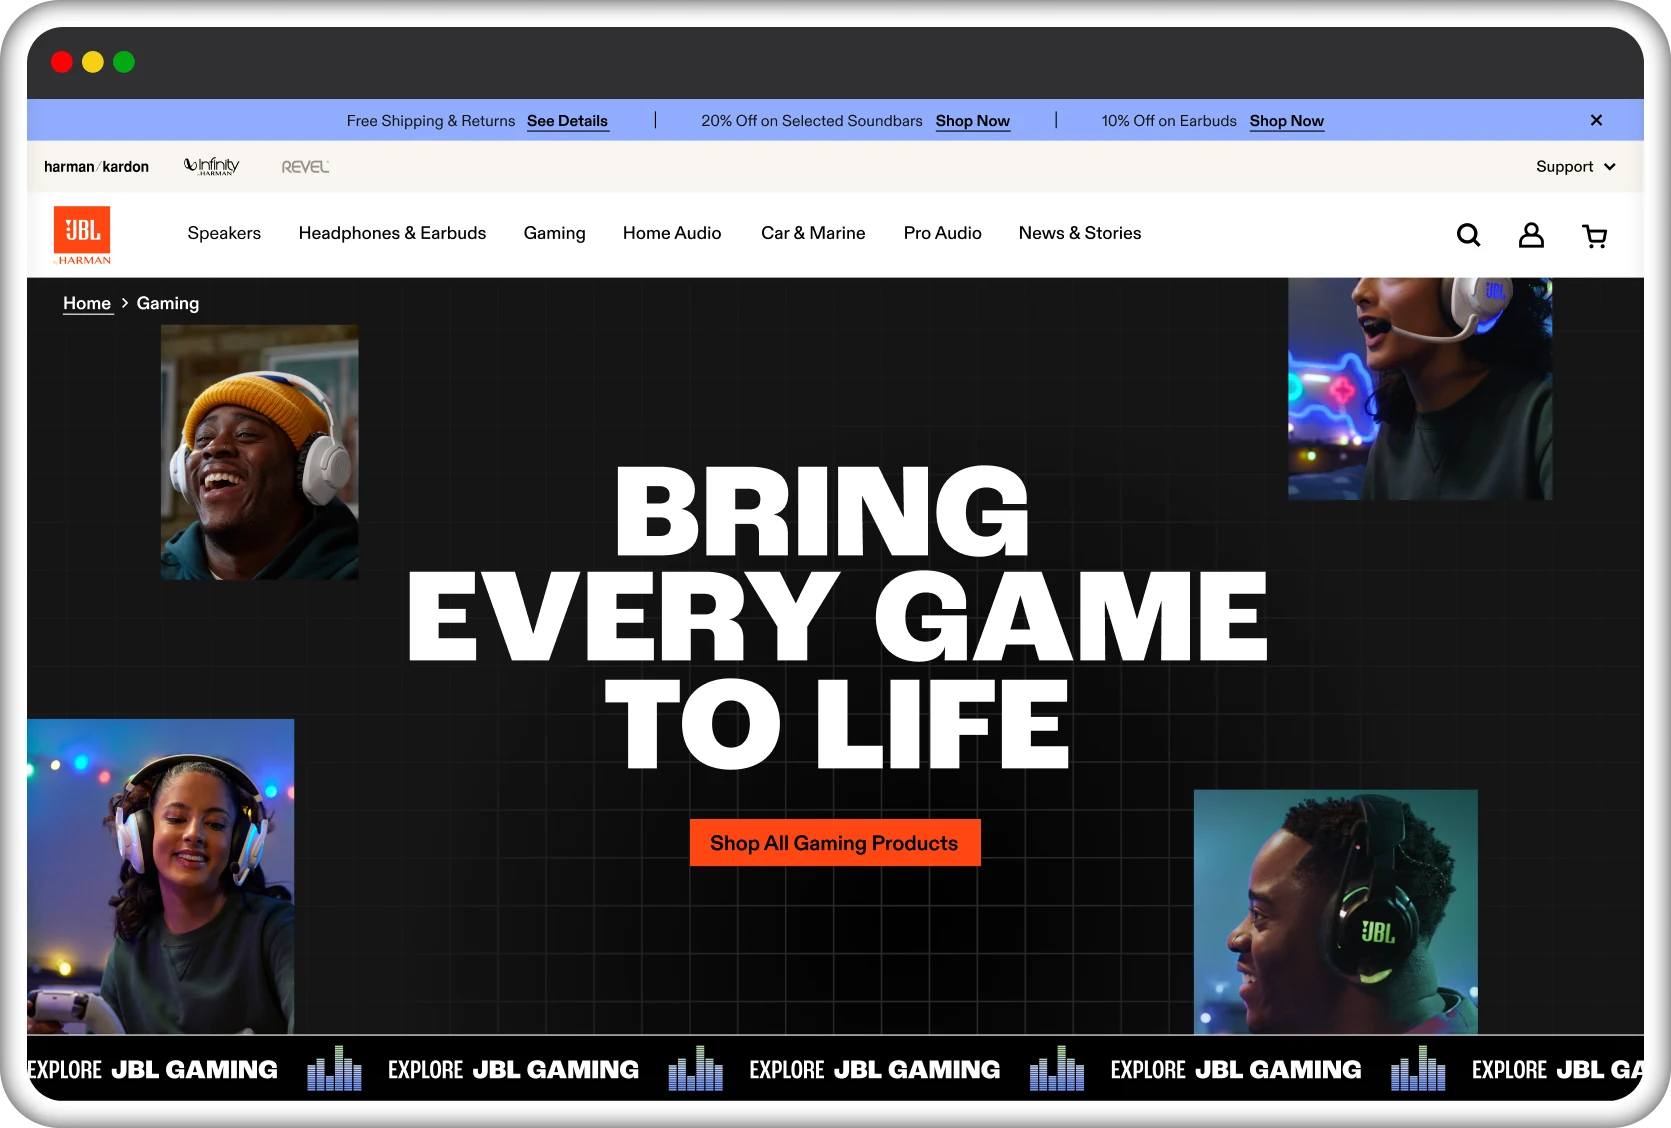Viewport: 1671px width, 1128px height.
Task: Open the Speakers menu
Action: coord(224,233)
